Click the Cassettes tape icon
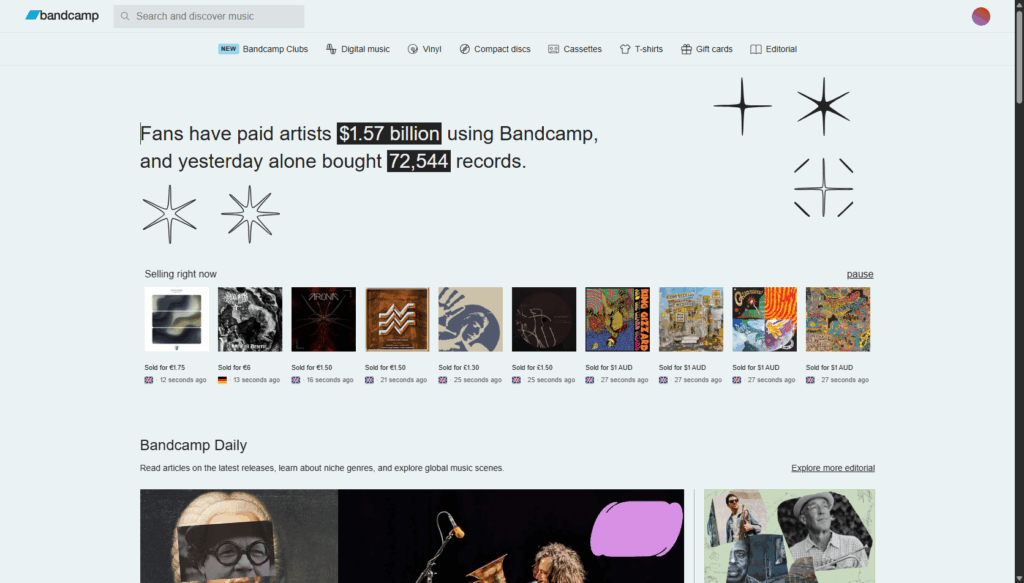This screenshot has width=1024, height=583. [x=553, y=49]
